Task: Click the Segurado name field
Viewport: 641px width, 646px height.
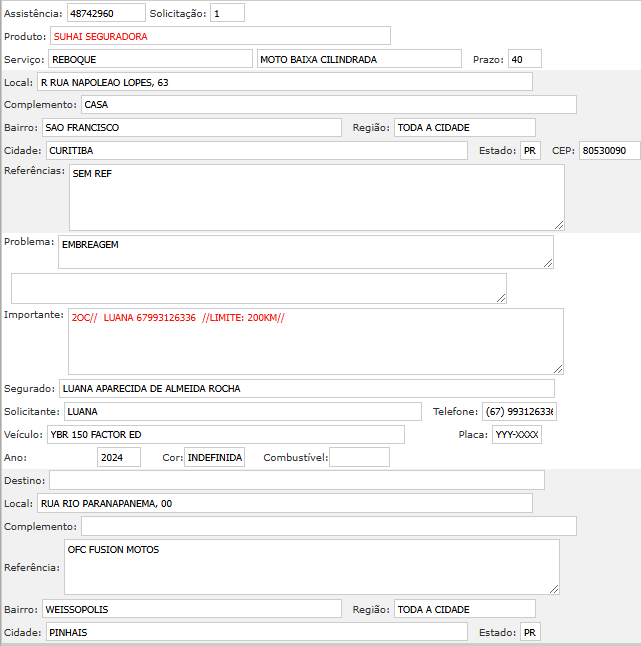Action: point(306,388)
